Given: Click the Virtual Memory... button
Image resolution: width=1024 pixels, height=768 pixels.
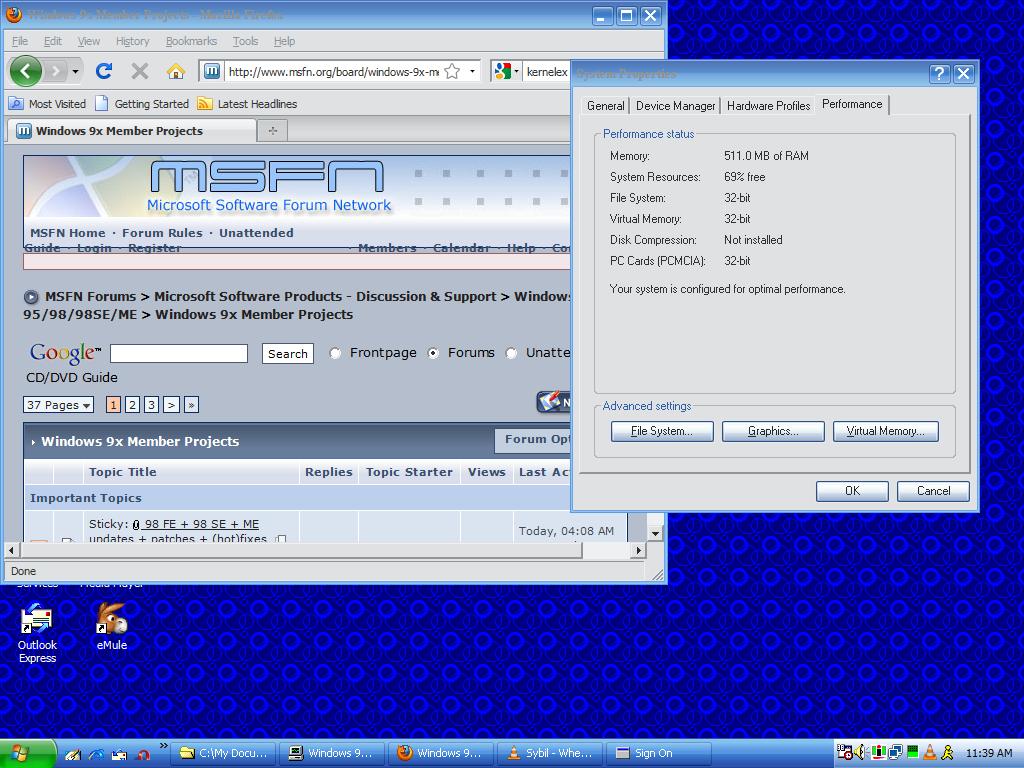Looking at the screenshot, I should pyautogui.click(x=886, y=432).
